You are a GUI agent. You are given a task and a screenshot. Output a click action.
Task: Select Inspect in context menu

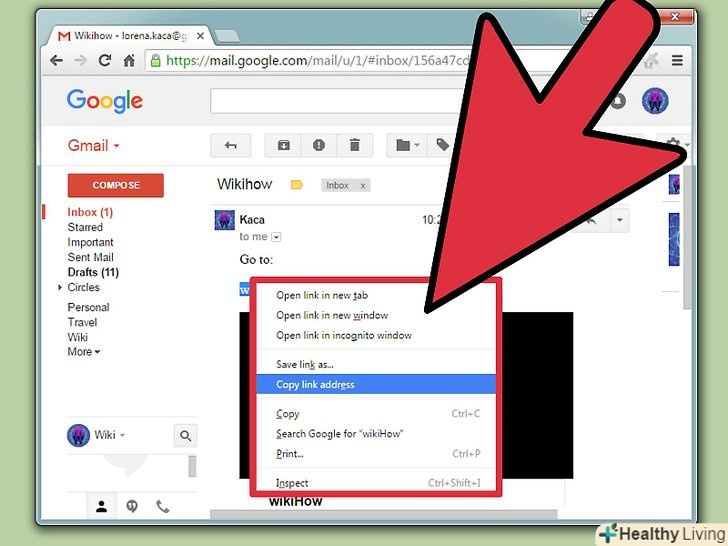pyautogui.click(x=376, y=483)
